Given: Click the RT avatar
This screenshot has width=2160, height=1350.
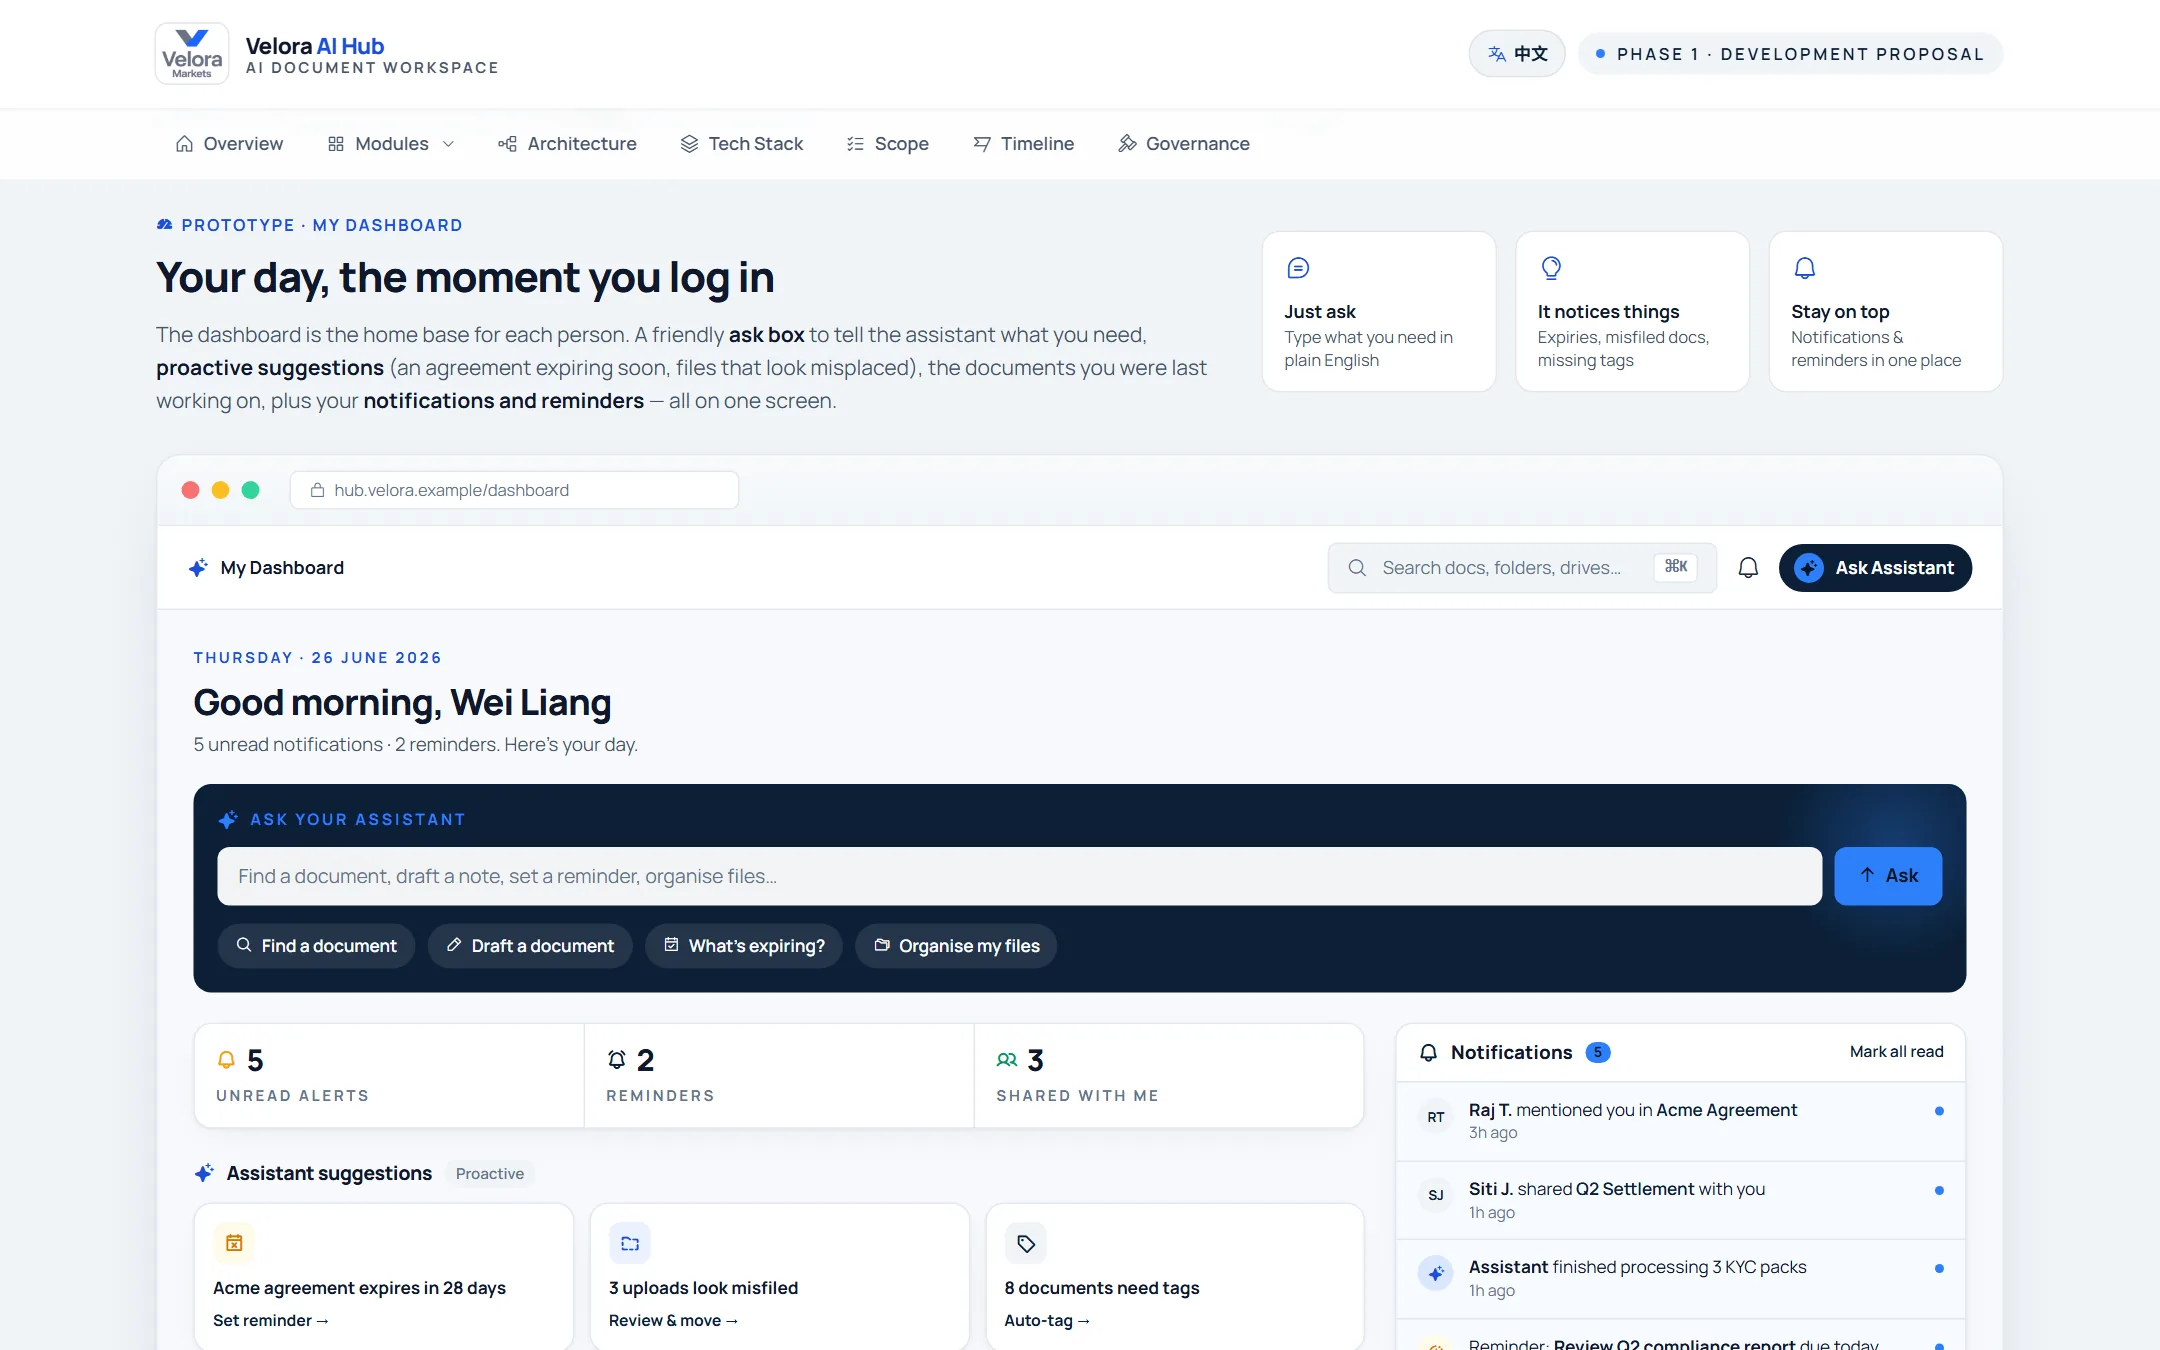Looking at the screenshot, I should click(x=1436, y=1117).
